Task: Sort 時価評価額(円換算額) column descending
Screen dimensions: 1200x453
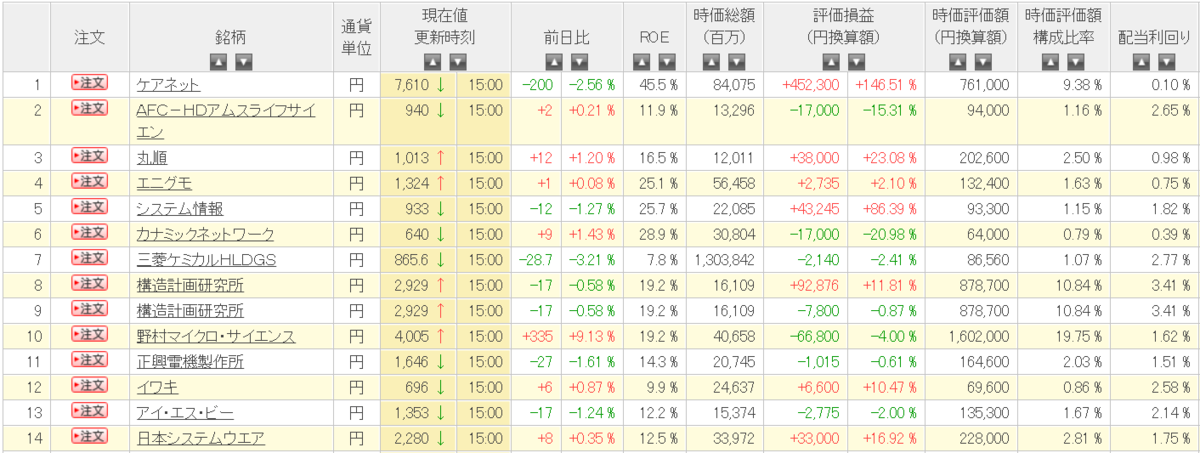Action: [983, 62]
